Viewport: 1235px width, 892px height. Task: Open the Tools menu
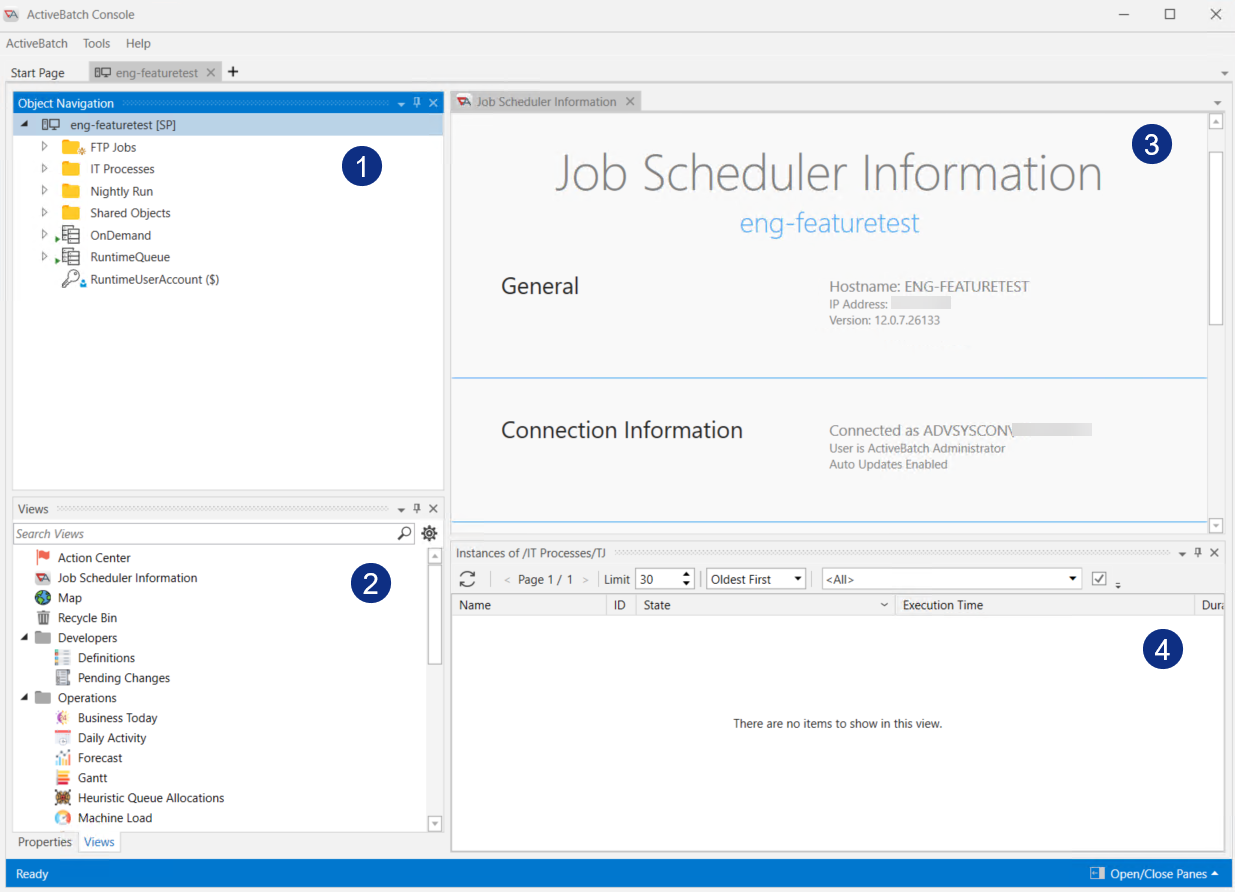(x=96, y=43)
